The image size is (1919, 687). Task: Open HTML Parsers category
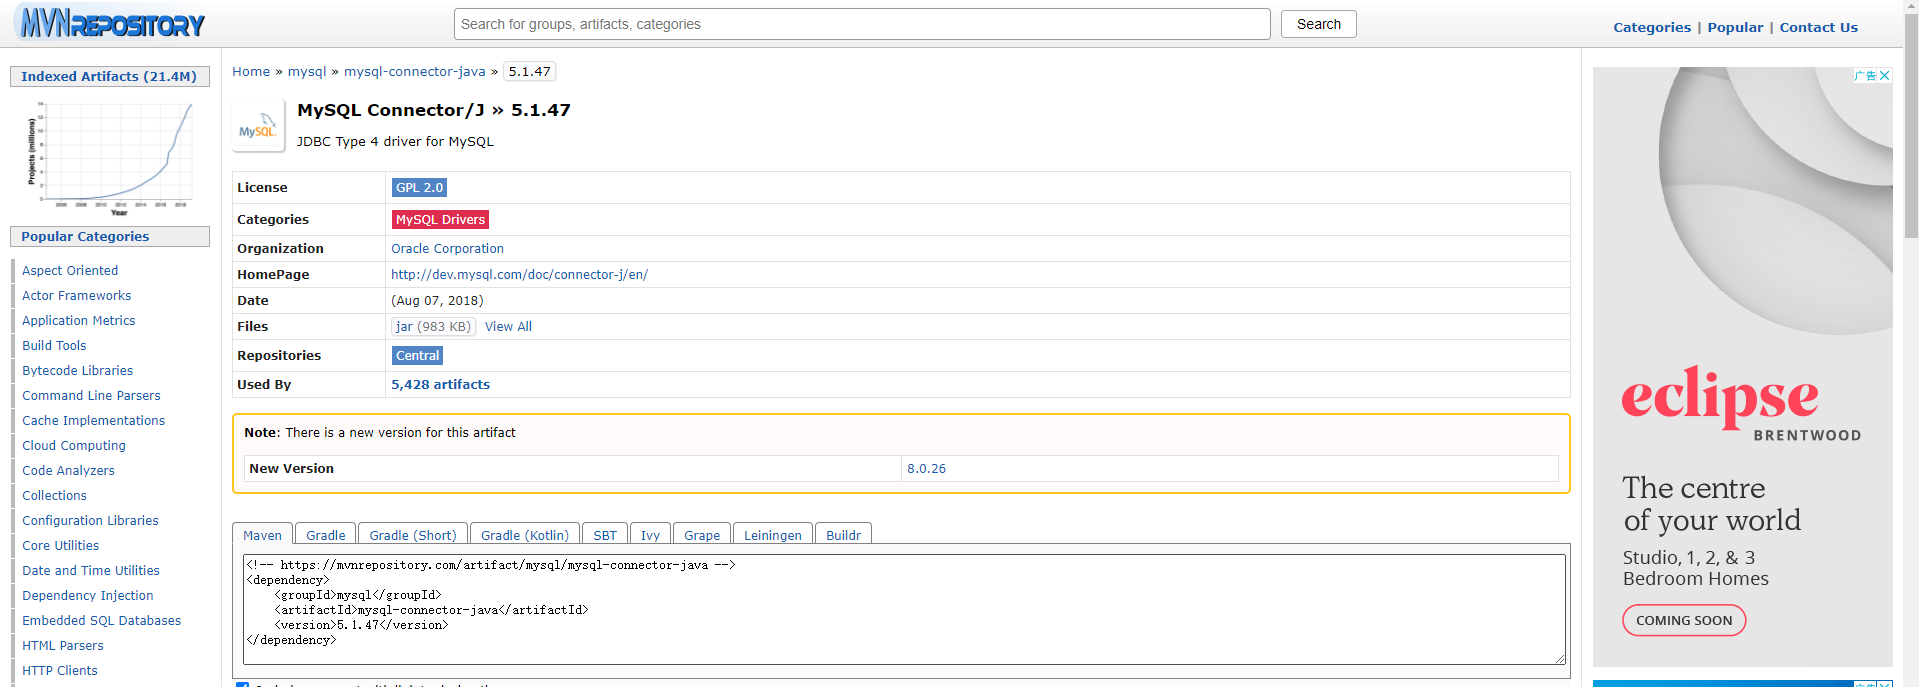tap(62, 645)
